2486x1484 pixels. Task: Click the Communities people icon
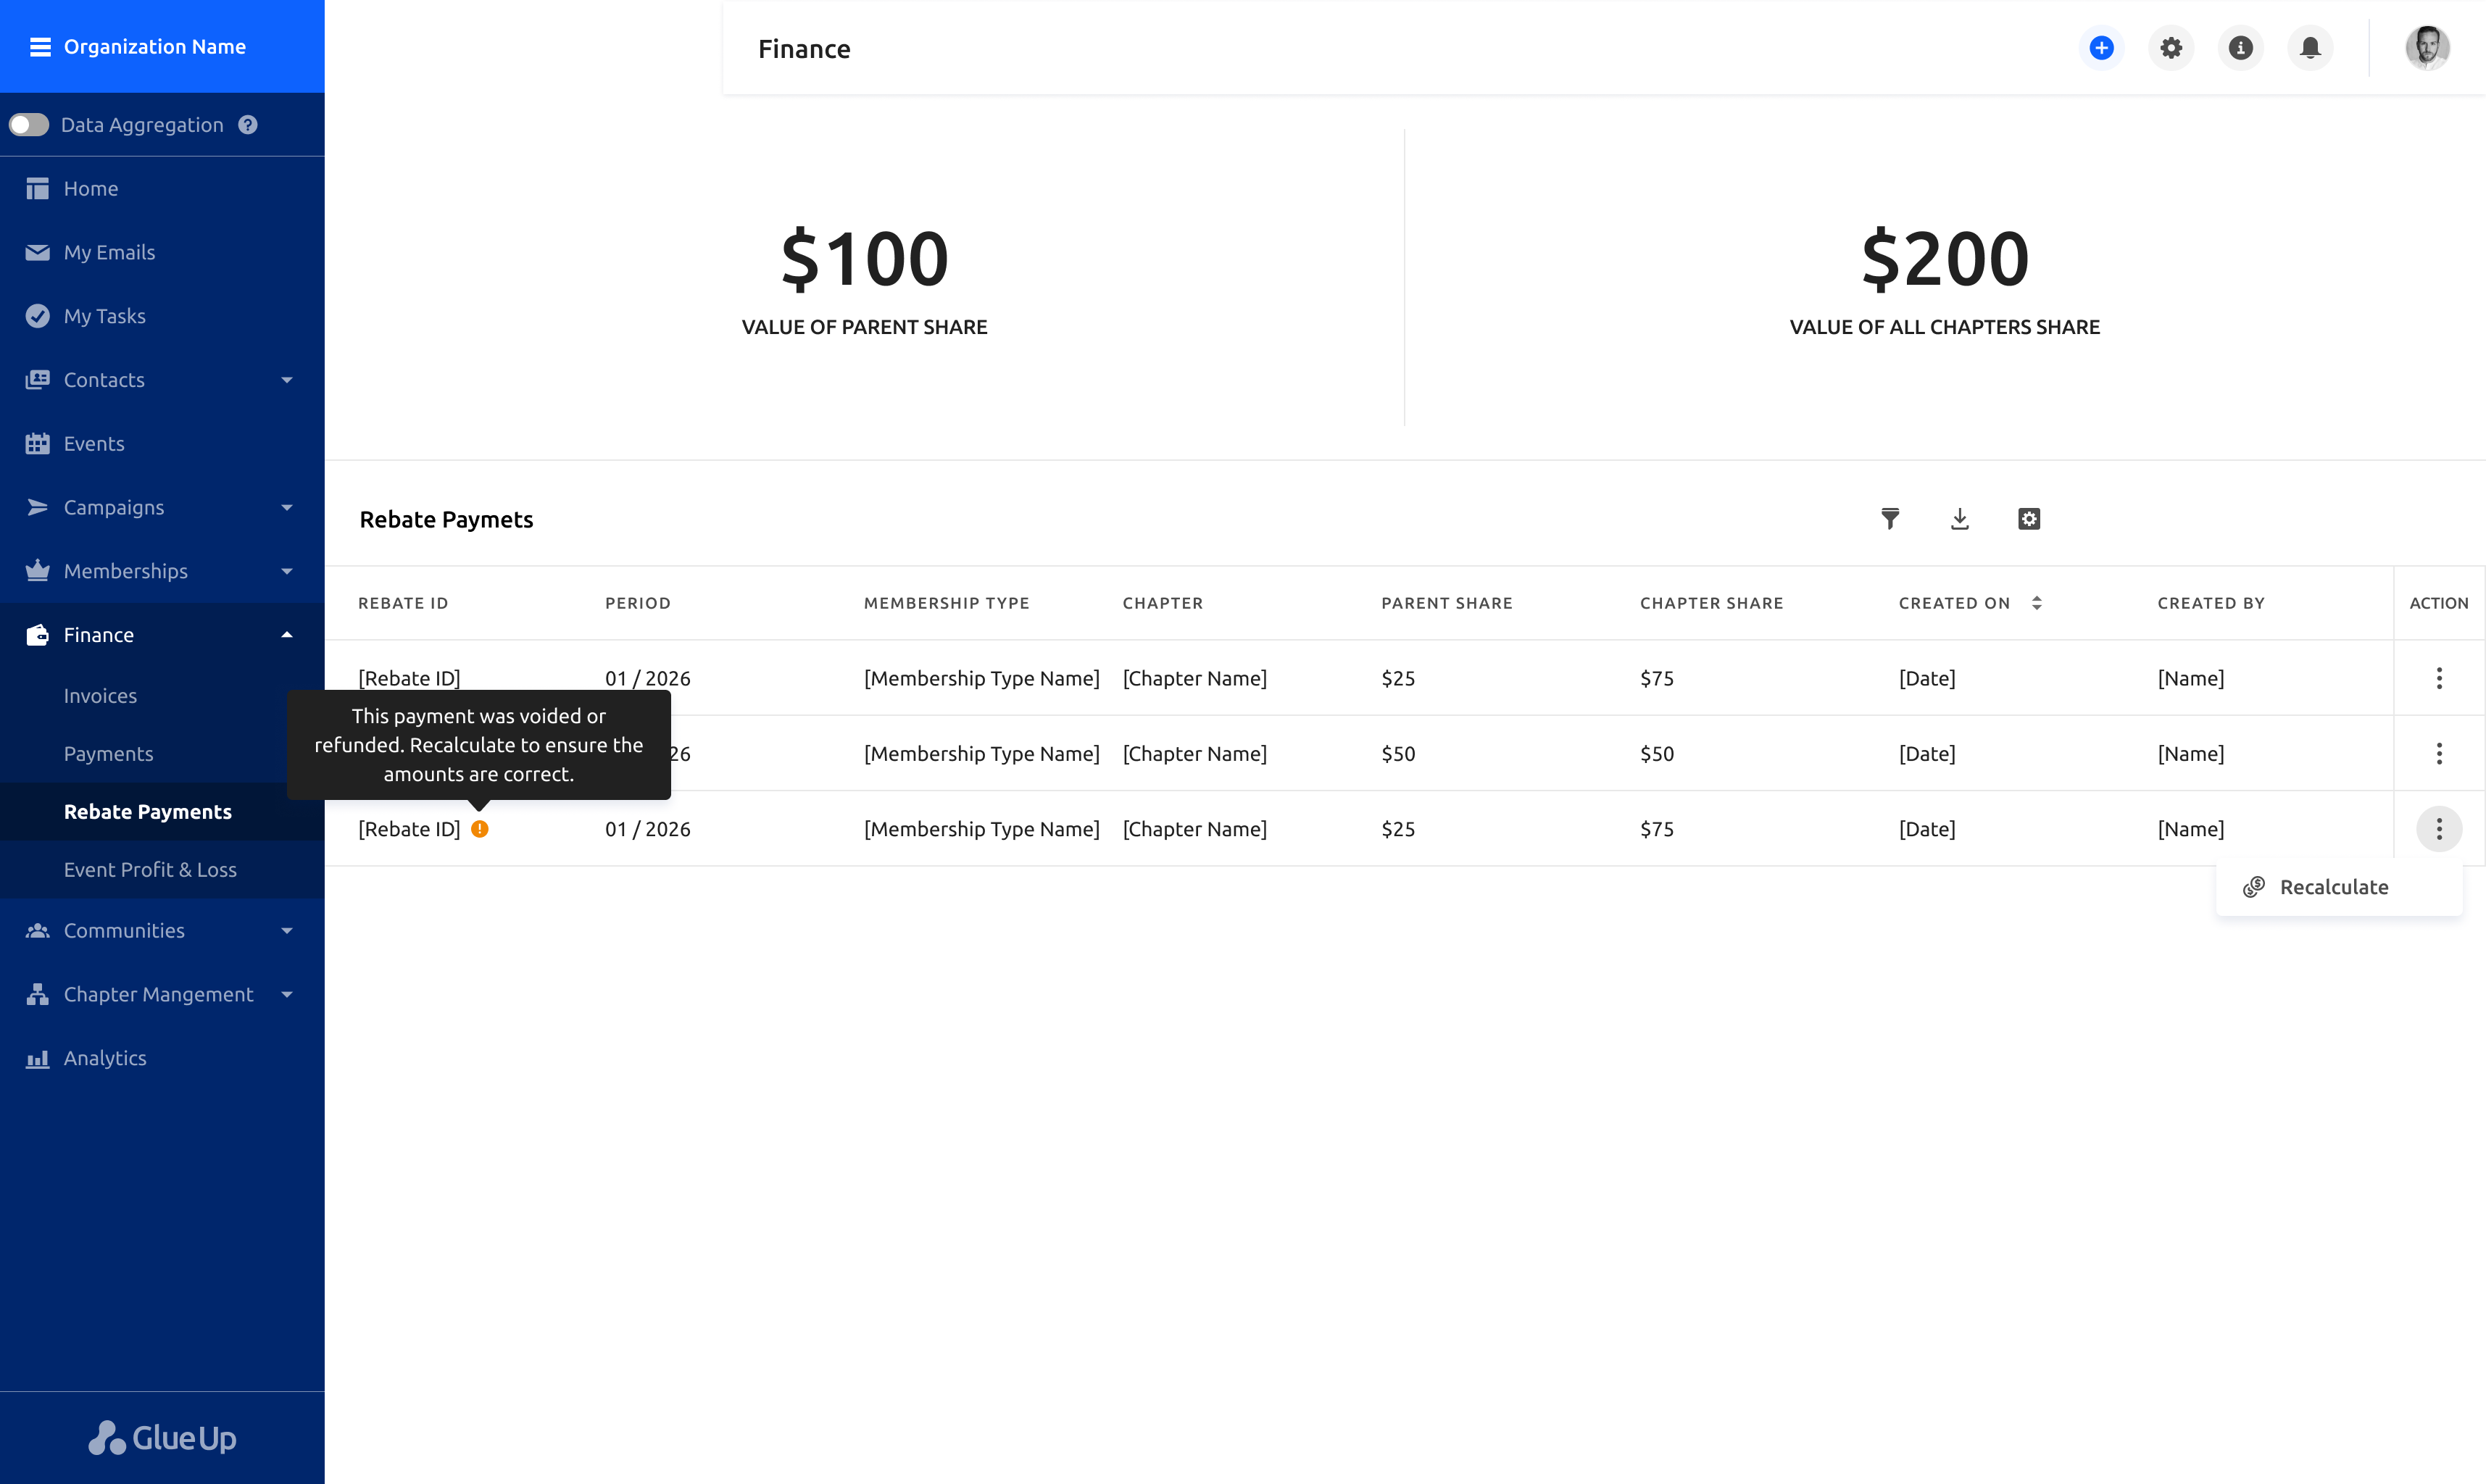[x=37, y=931]
